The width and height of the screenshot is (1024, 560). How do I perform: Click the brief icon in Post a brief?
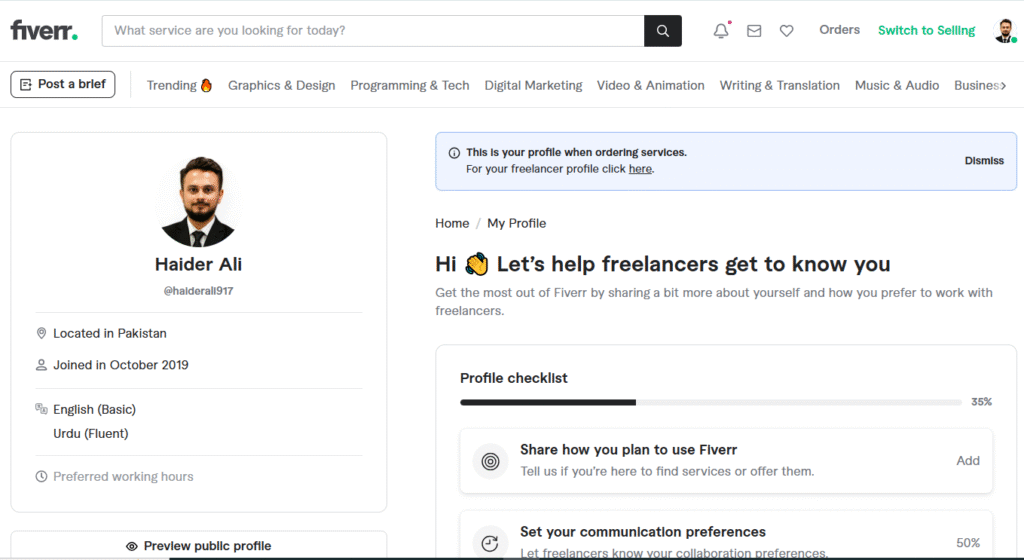point(26,84)
